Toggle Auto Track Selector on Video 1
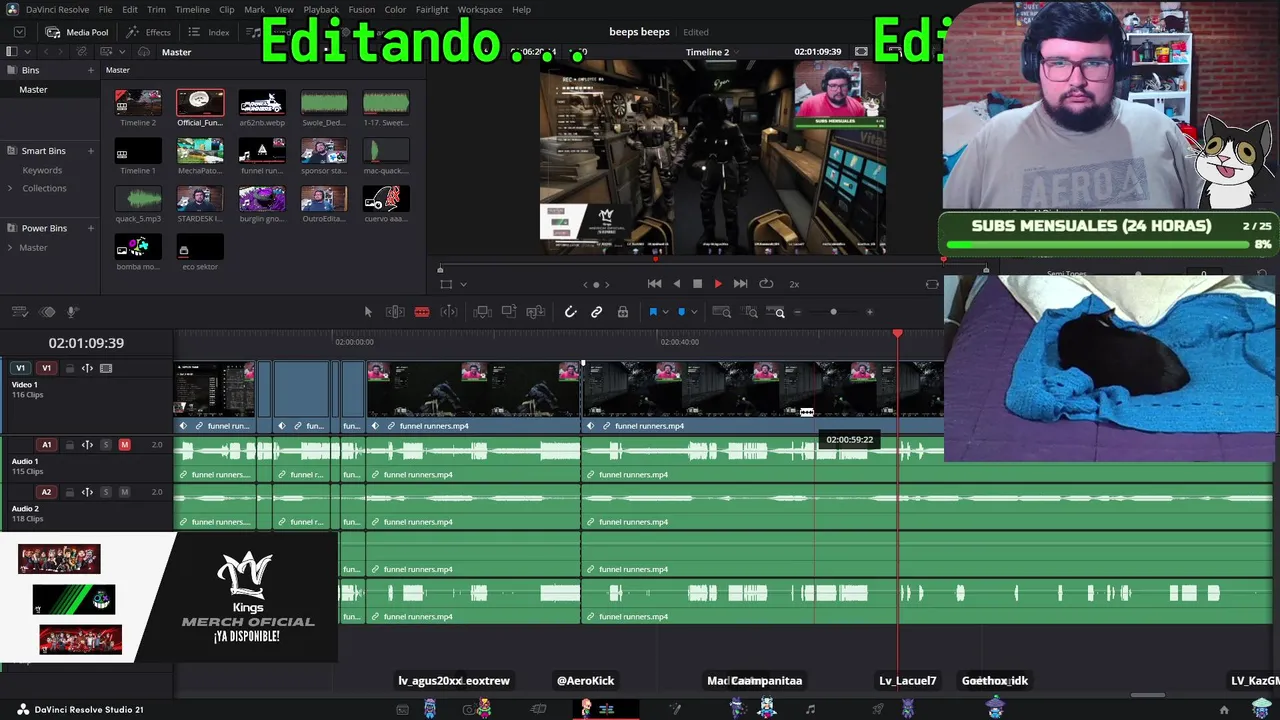 tap(87, 368)
